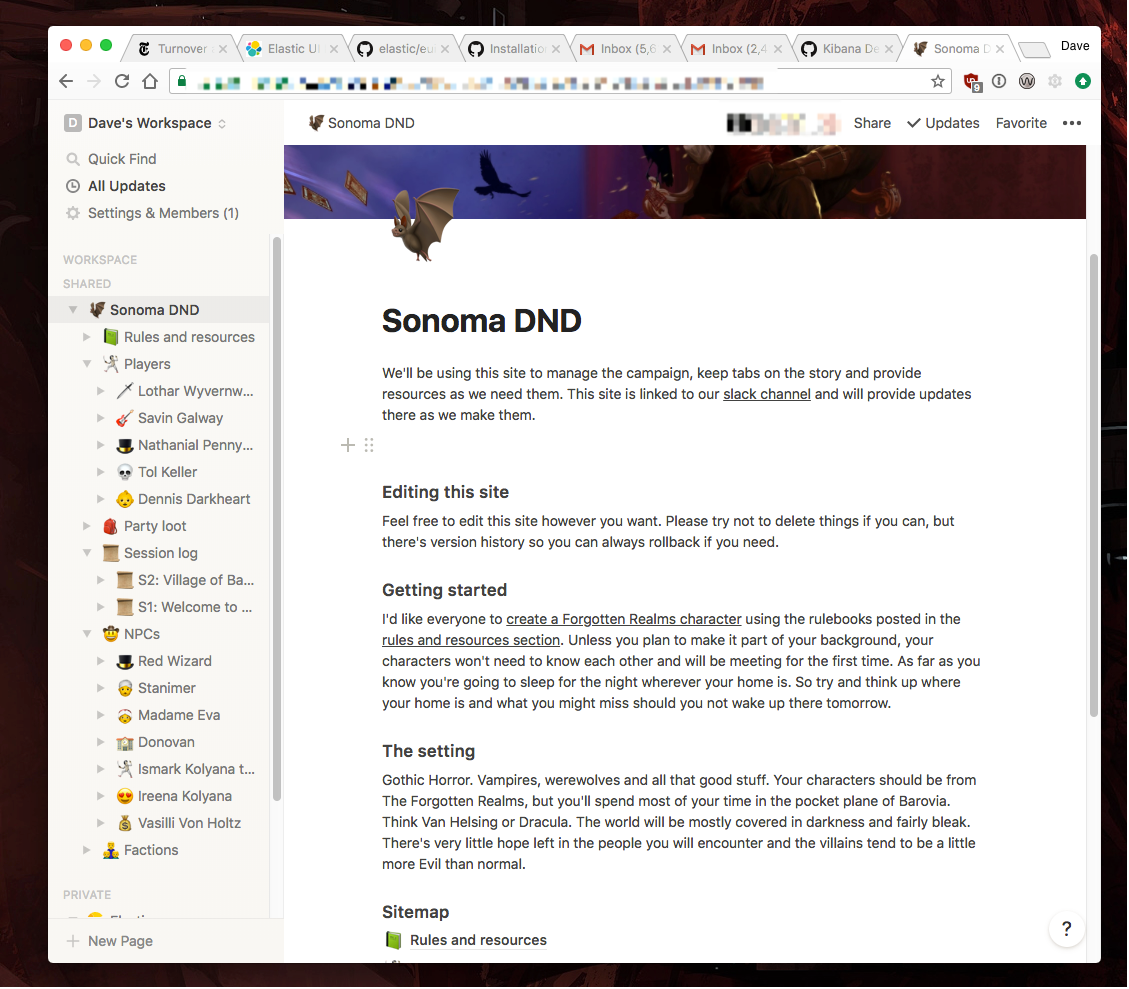
Task: Click the scroll icon beside Session log
Action: pos(111,554)
